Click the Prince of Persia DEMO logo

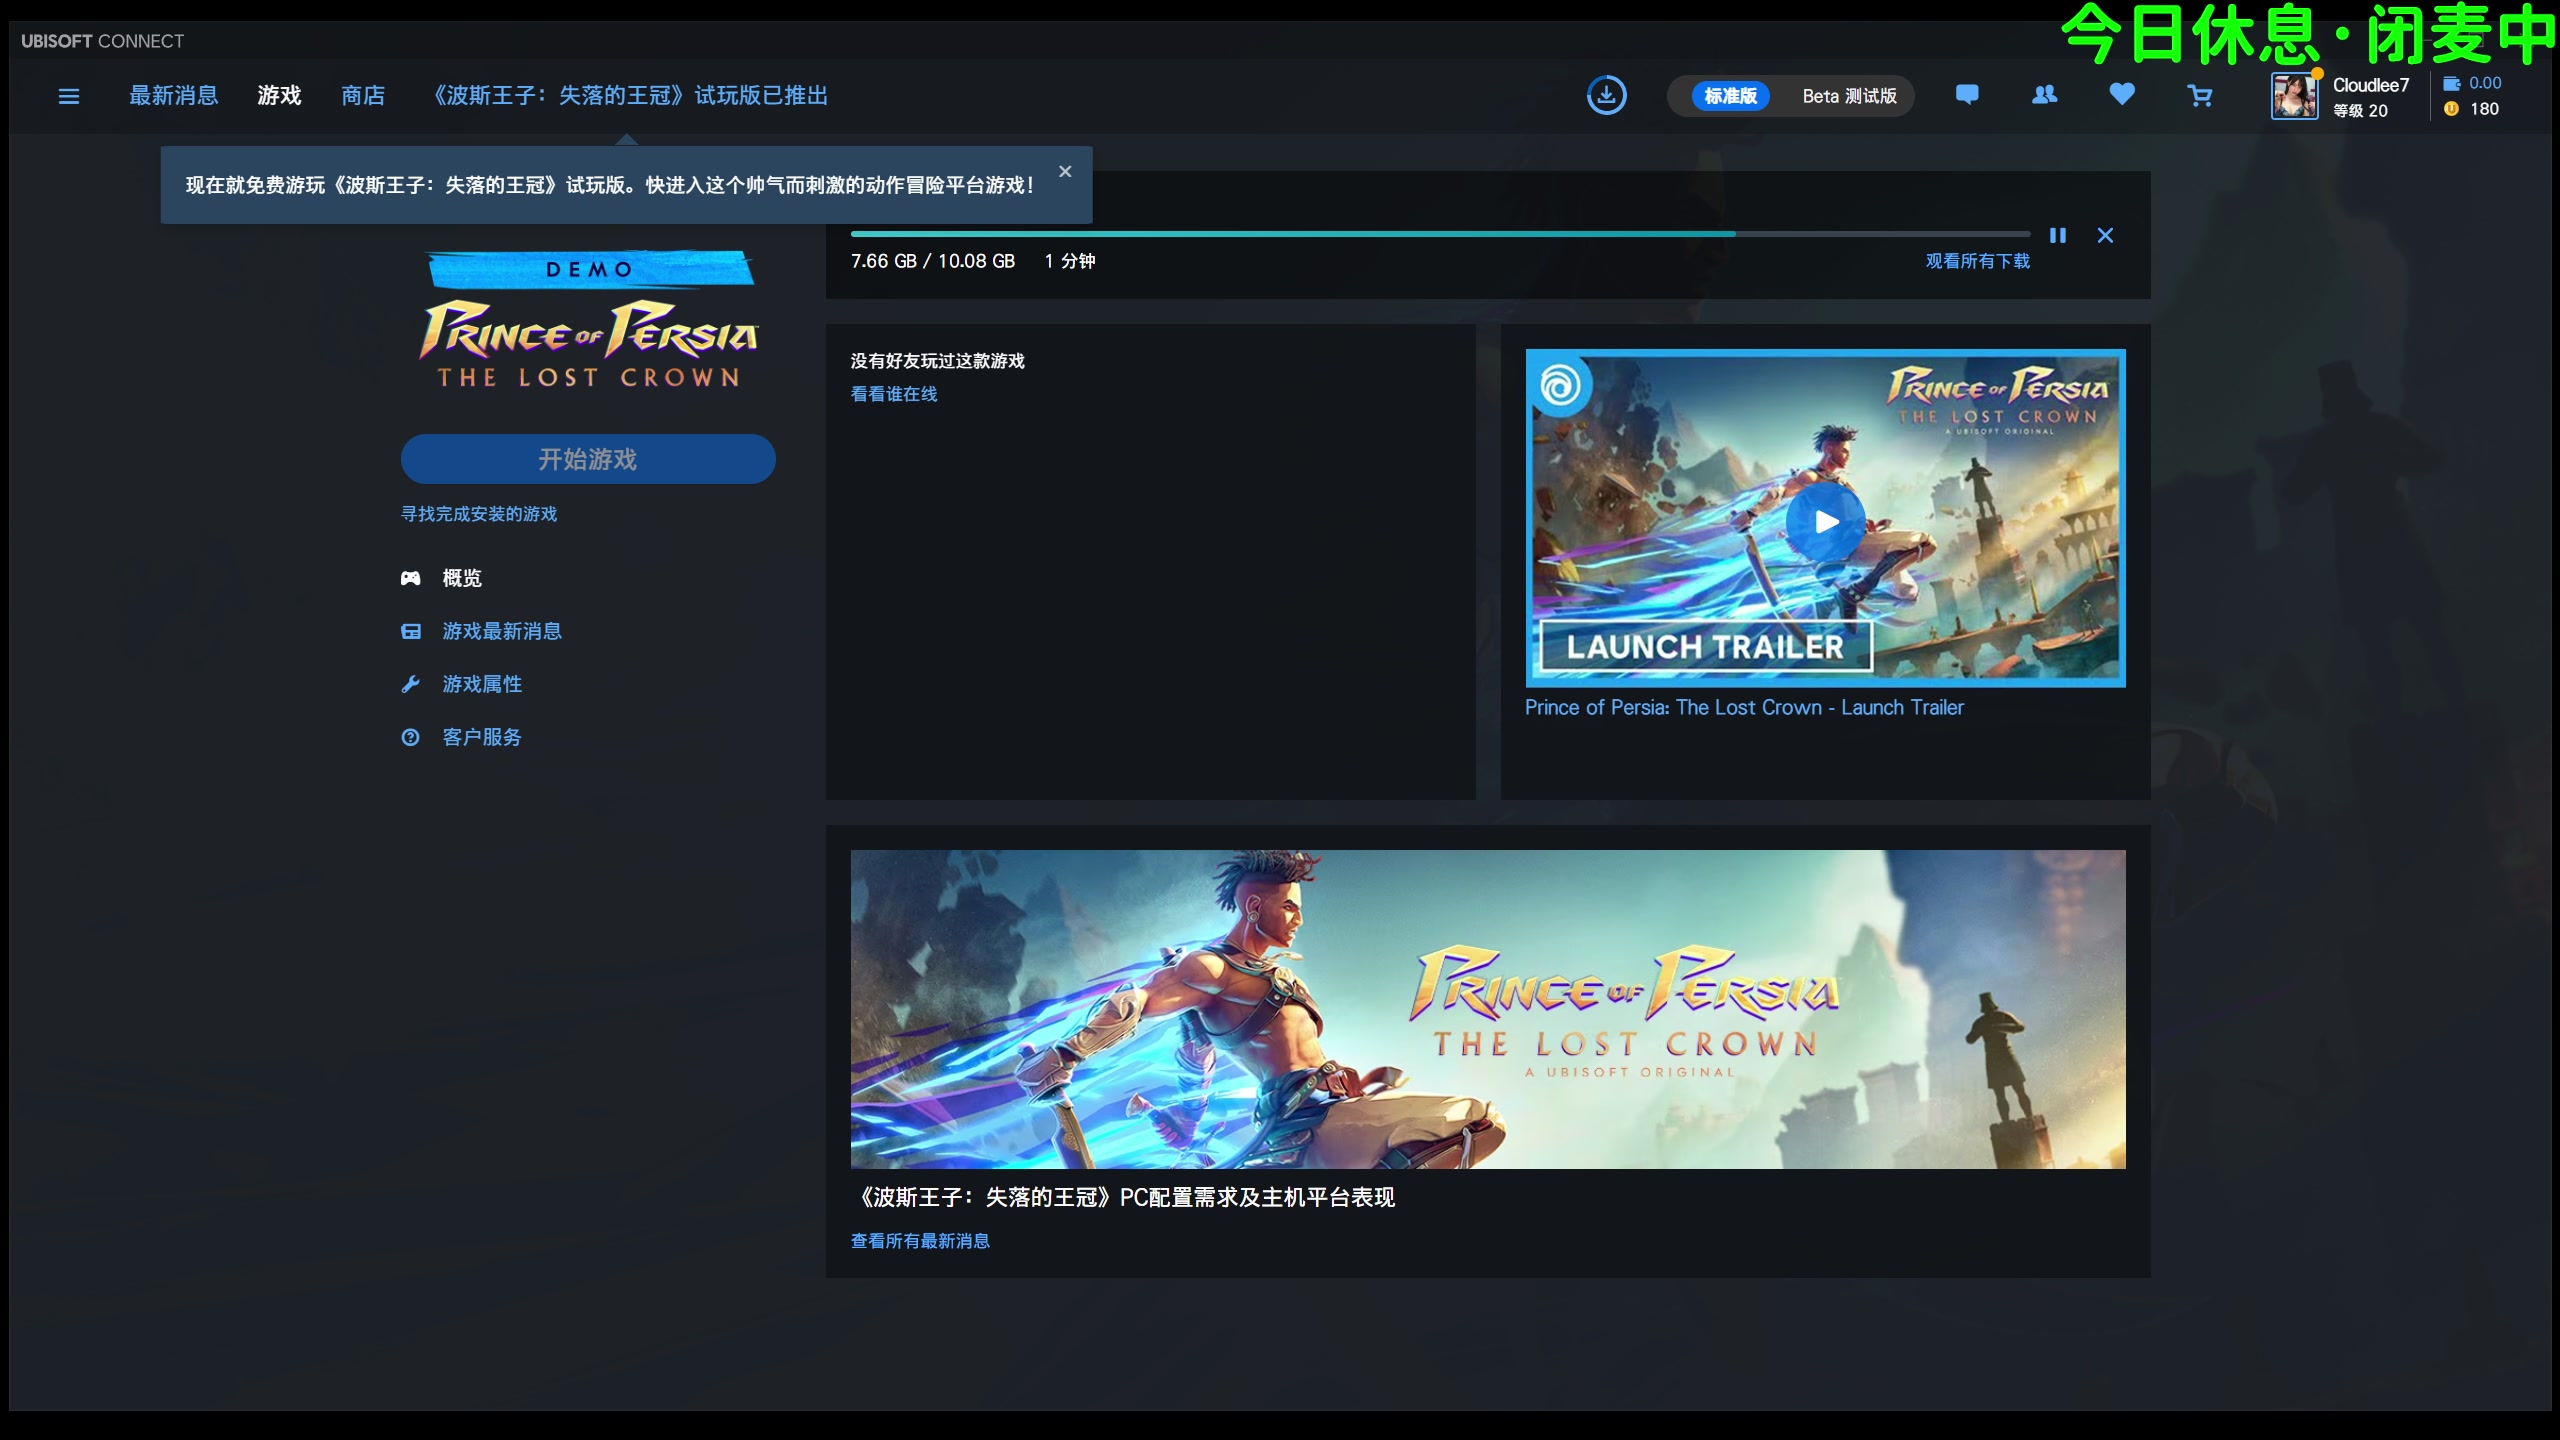pyautogui.click(x=589, y=320)
